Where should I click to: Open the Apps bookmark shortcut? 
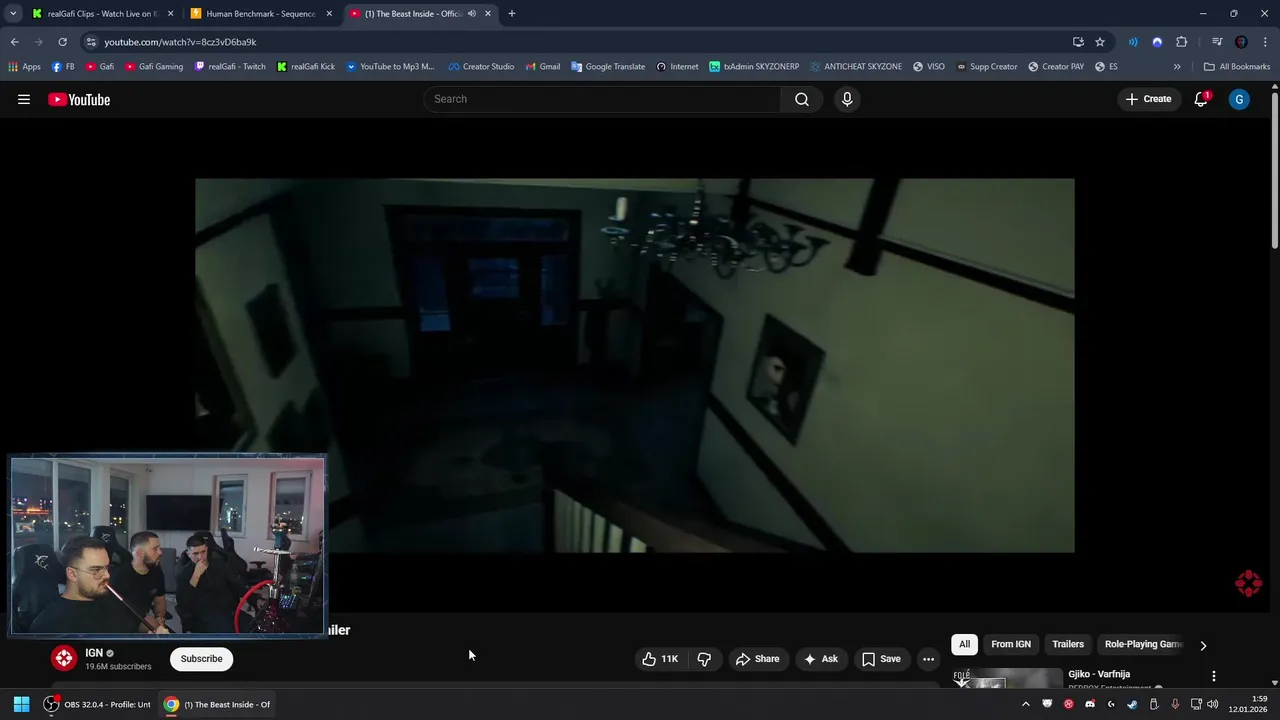click(24, 67)
